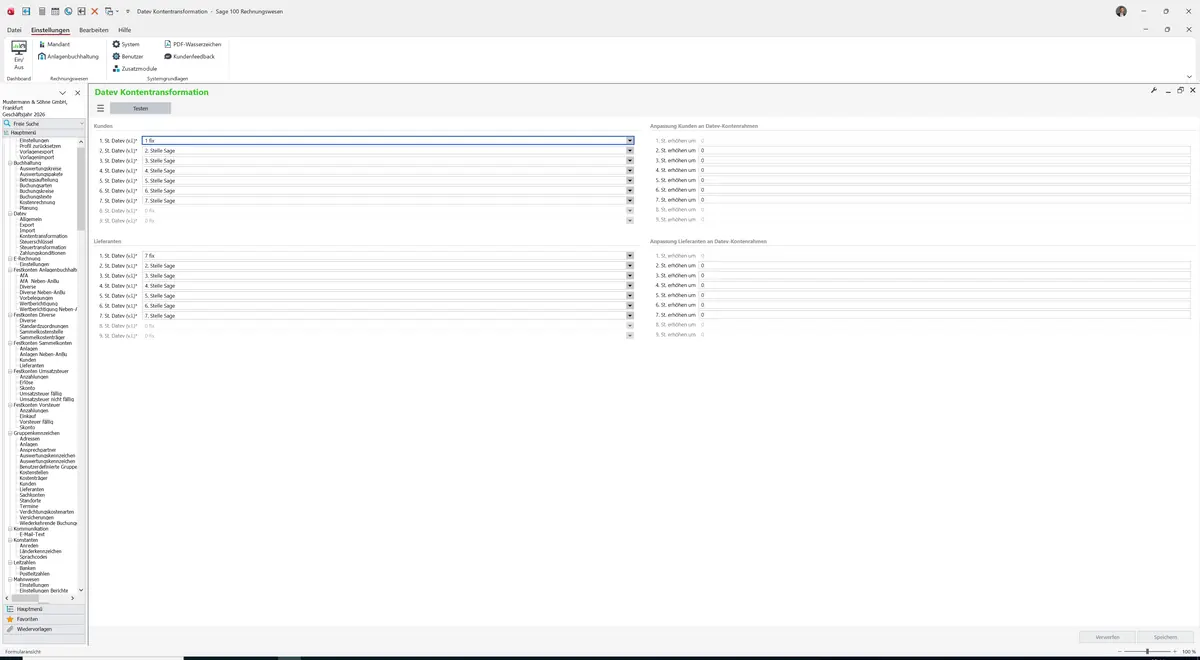Click the red X icon in quick access toolbar
Viewport: 1200px width, 660px height.
pyautogui.click(x=95, y=11)
